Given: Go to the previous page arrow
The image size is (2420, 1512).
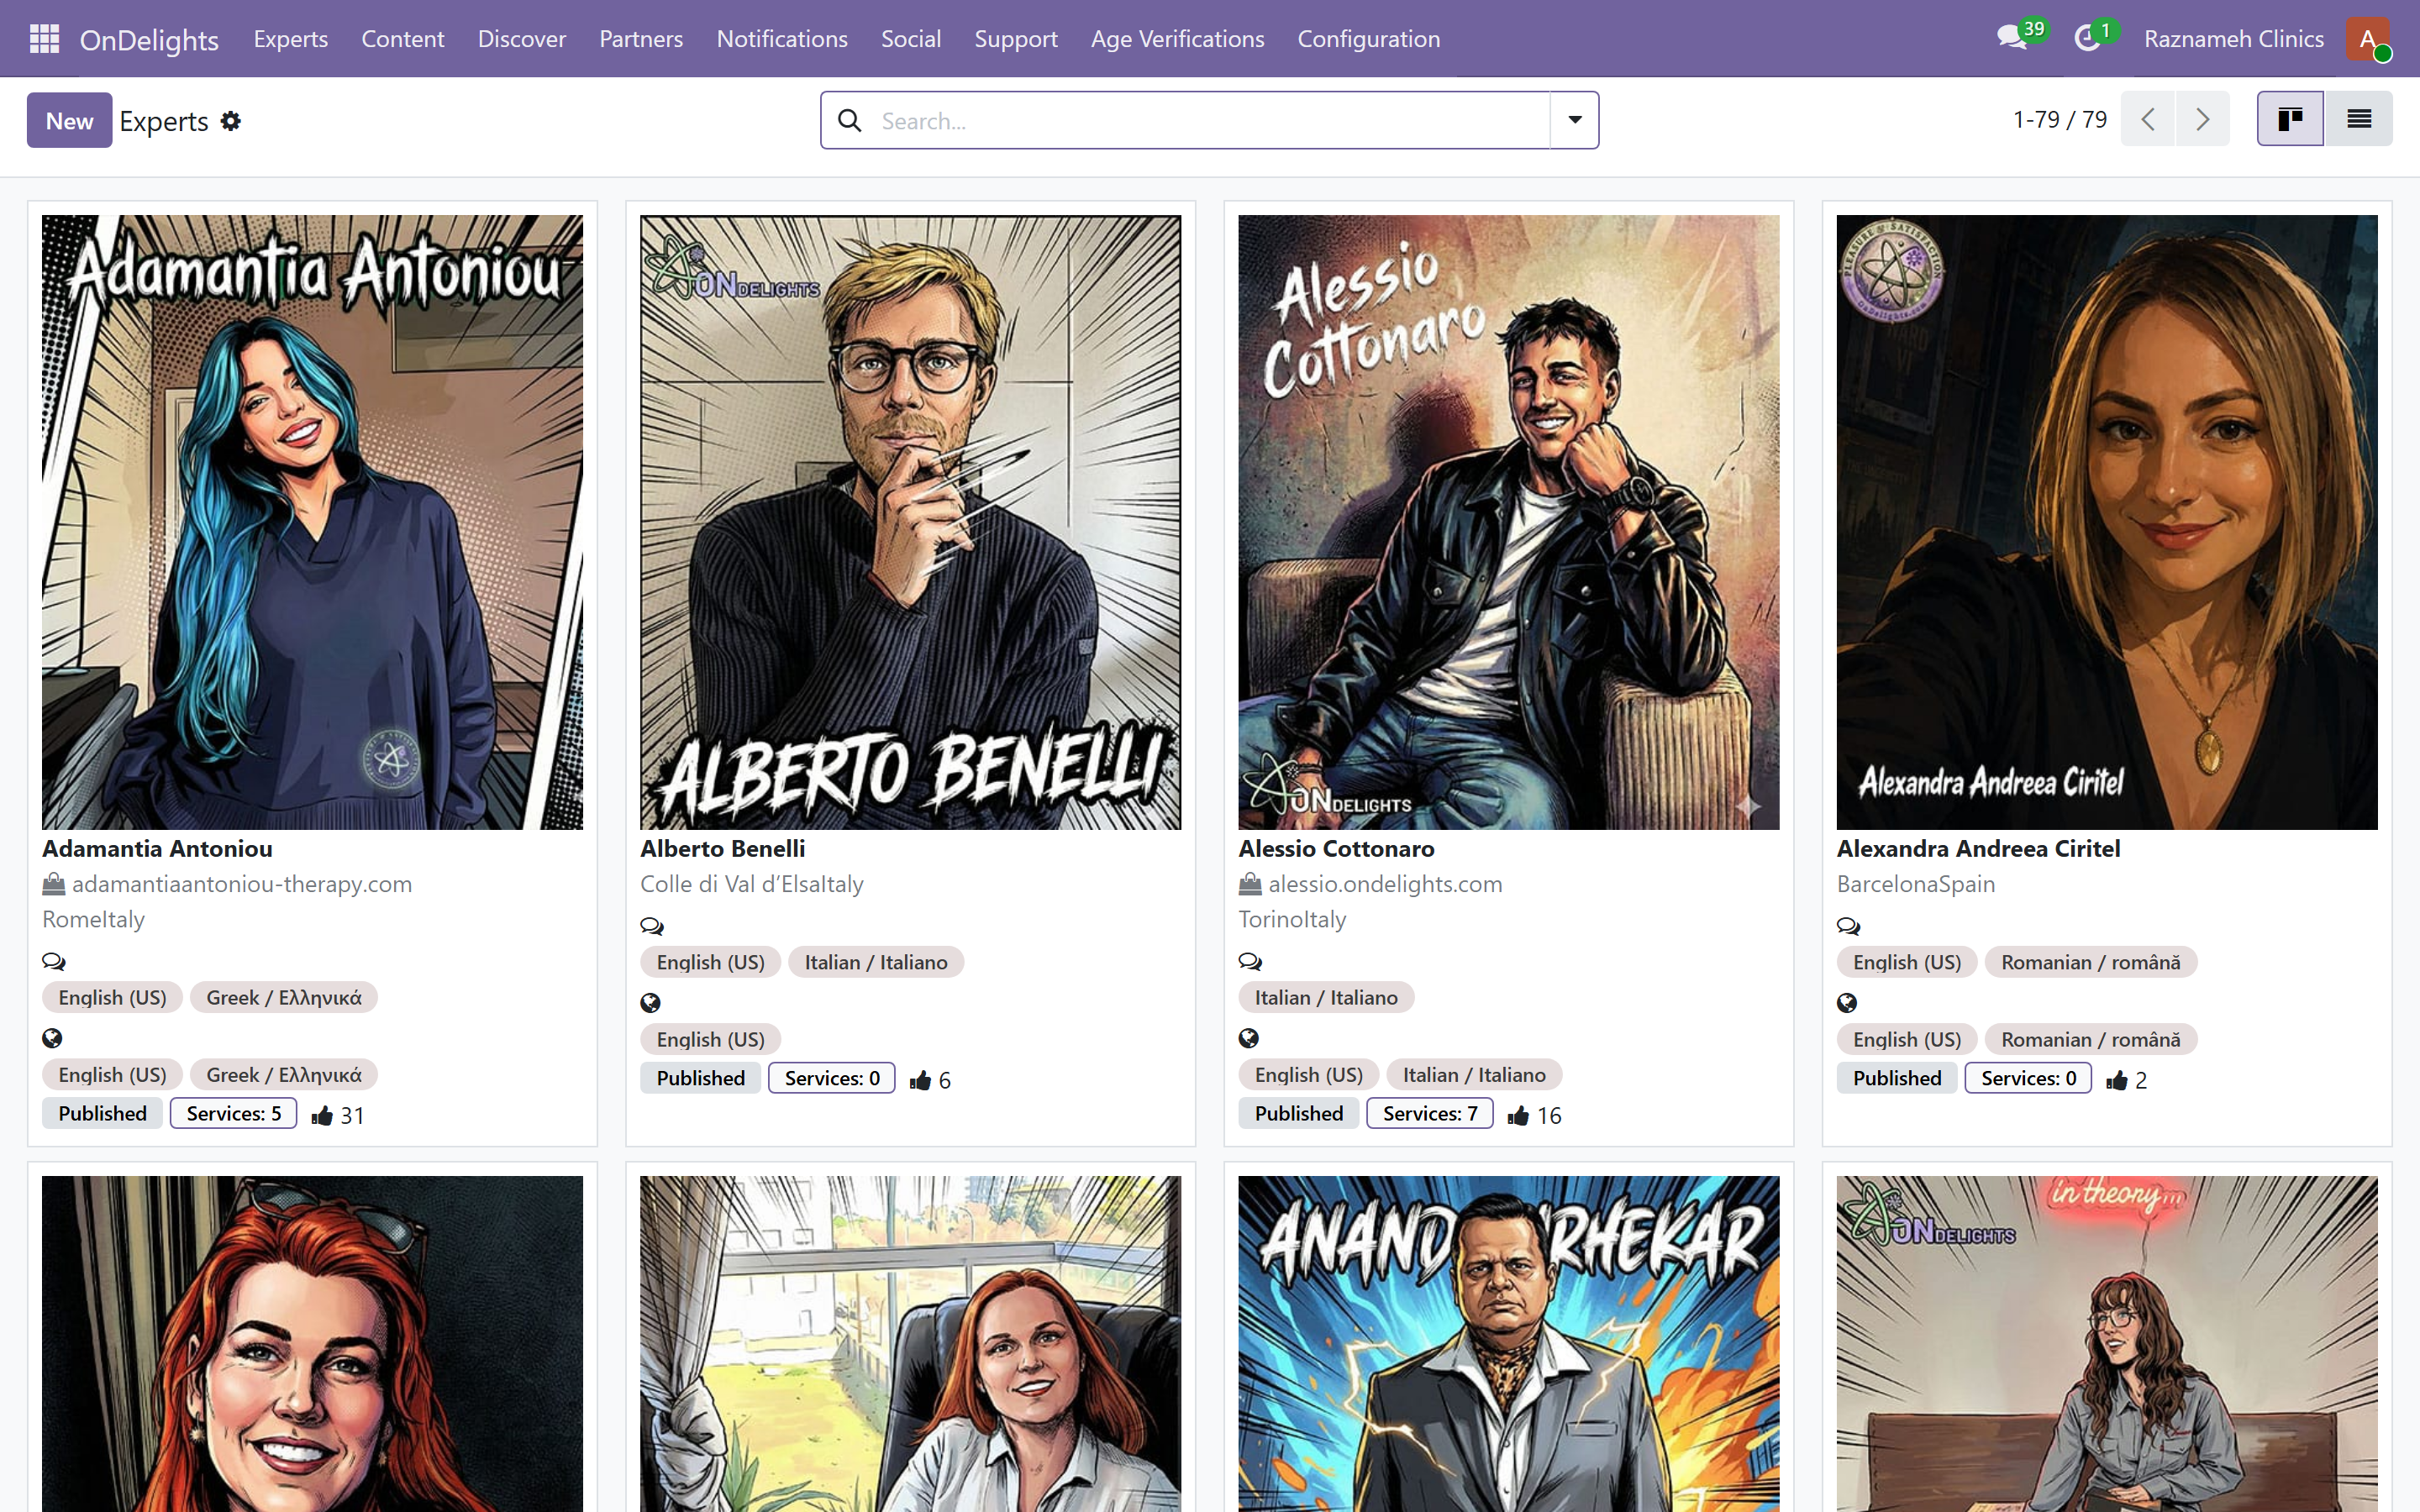Looking at the screenshot, I should (x=2148, y=119).
